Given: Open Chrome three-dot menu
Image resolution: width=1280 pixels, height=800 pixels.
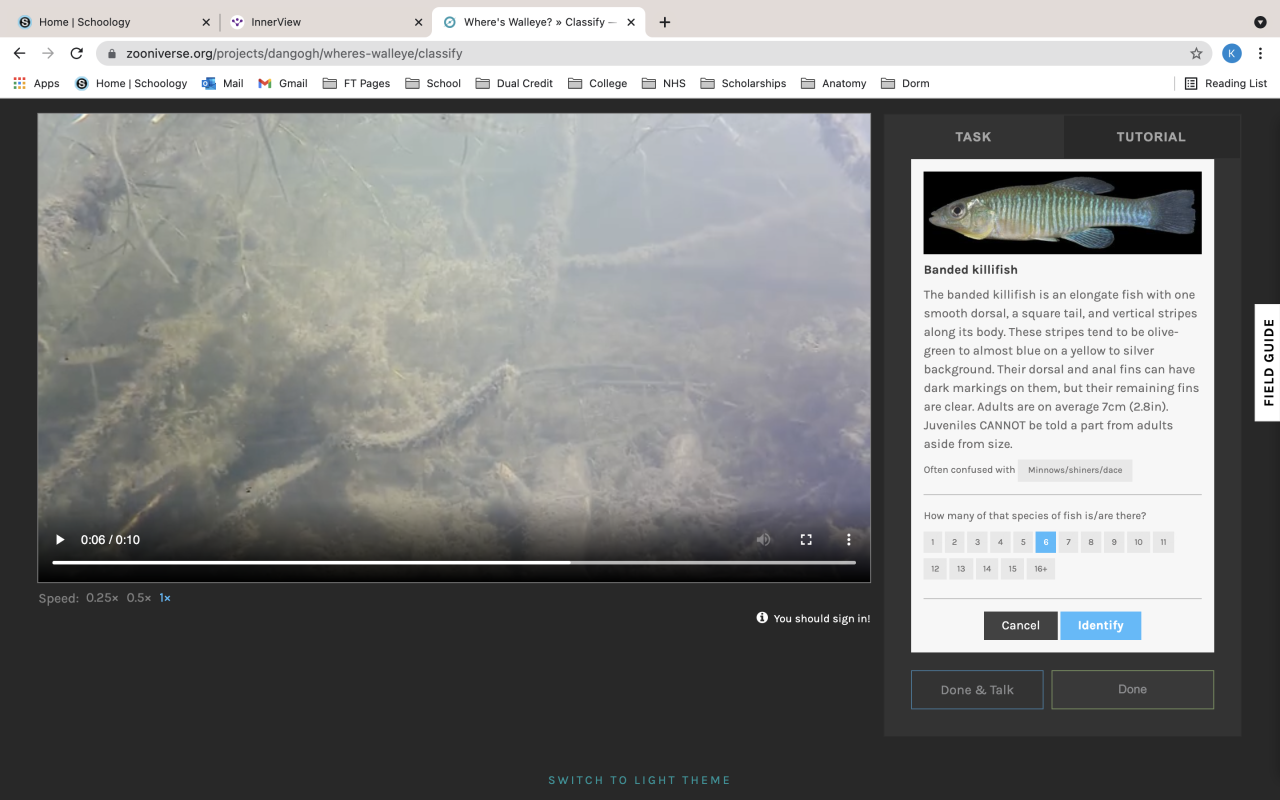Looking at the screenshot, I should pyautogui.click(x=1260, y=53).
